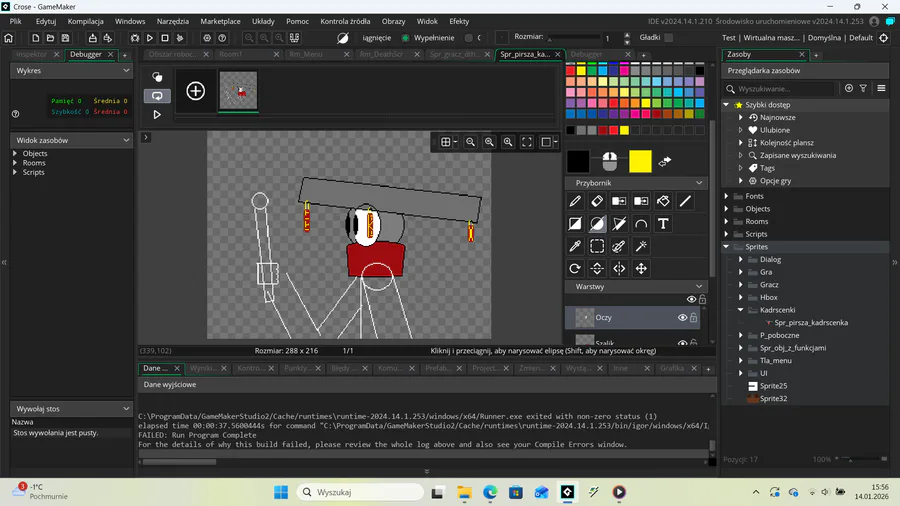Select the Fill bucket tool
The width and height of the screenshot is (900, 506).
pyautogui.click(x=663, y=201)
